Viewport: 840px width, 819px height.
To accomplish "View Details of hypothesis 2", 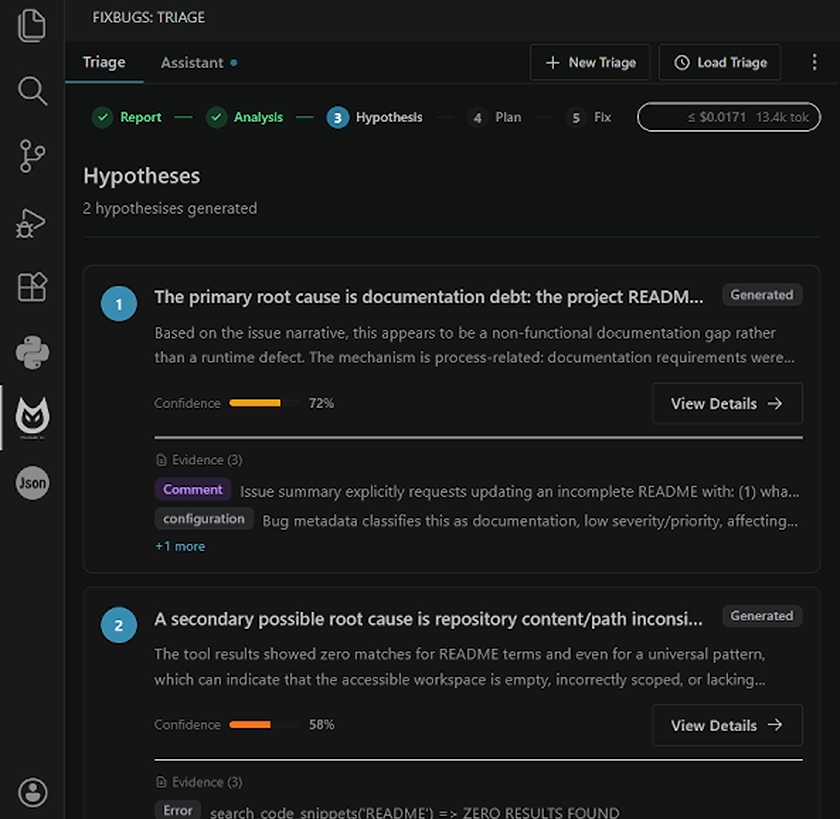I will (727, 725).
